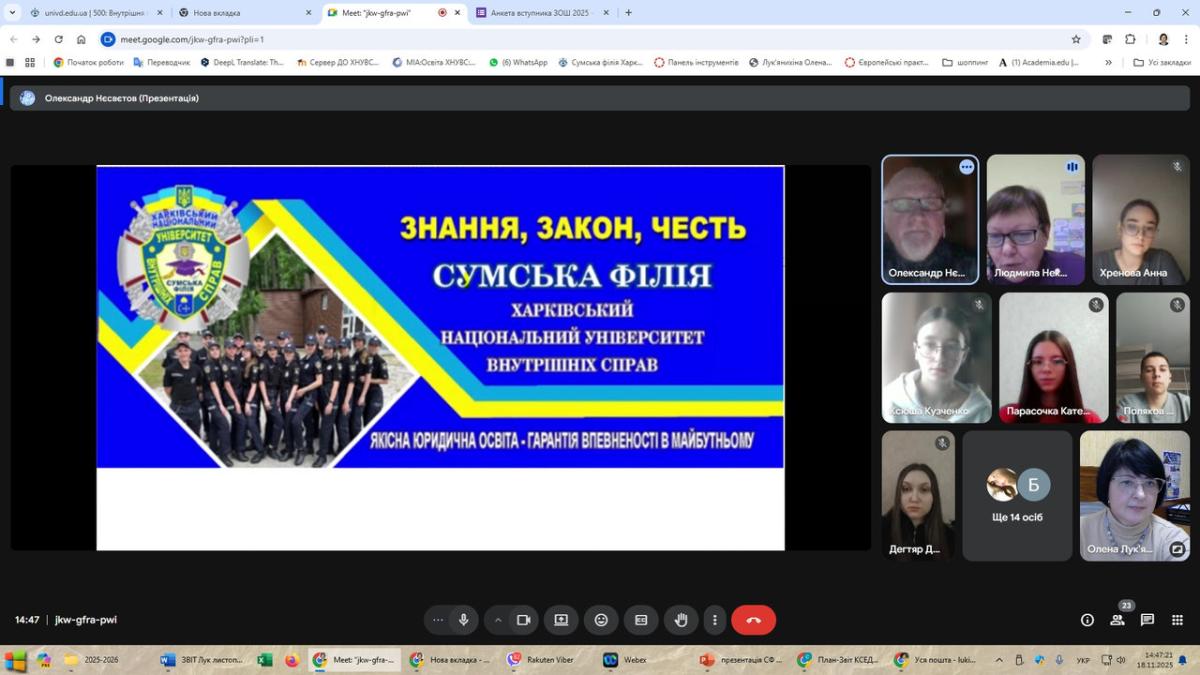
Task: Open audio settings dots beside microphone
Action: [x=438, y=620]
